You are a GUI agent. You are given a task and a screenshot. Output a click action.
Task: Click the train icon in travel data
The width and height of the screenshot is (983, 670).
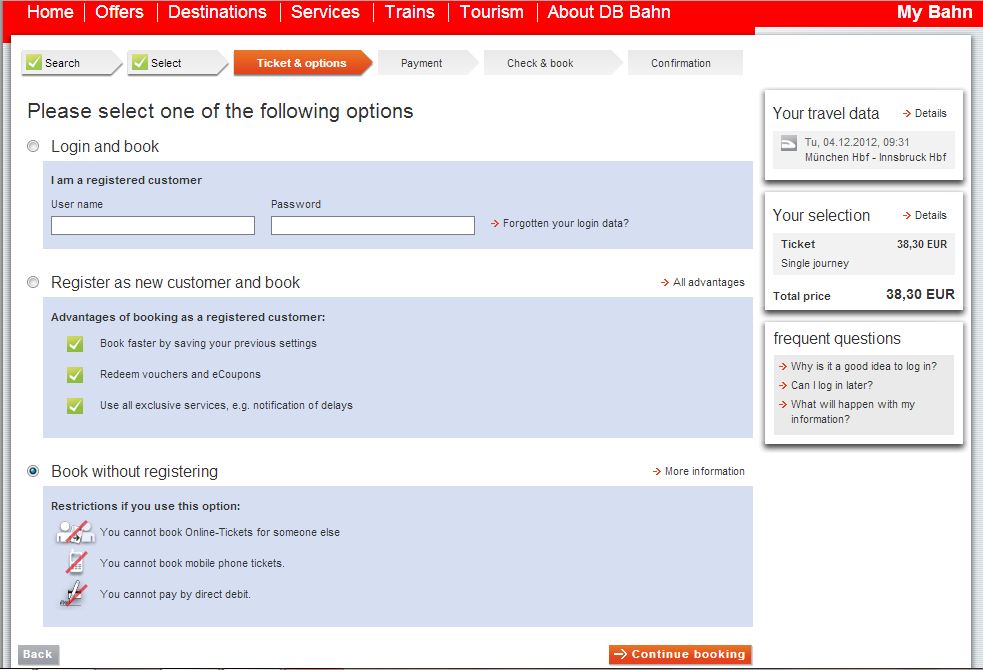click(x=788, y=144)
